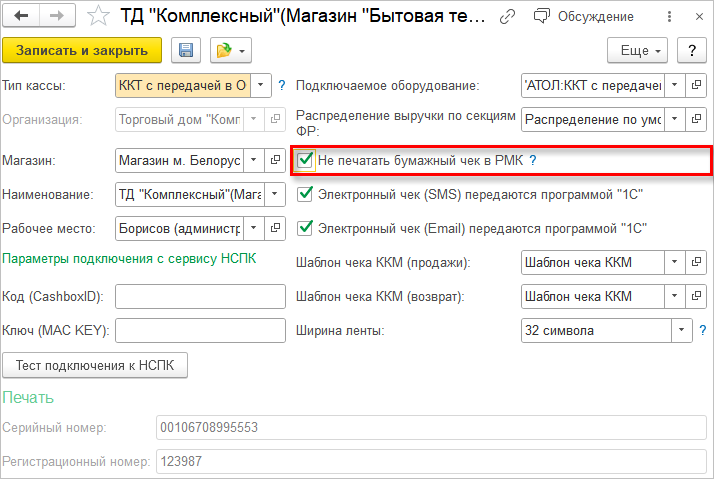The image size is (714, 479).
Task: Click the Записать и закрыть button
Action: click(x=83, y=50)
